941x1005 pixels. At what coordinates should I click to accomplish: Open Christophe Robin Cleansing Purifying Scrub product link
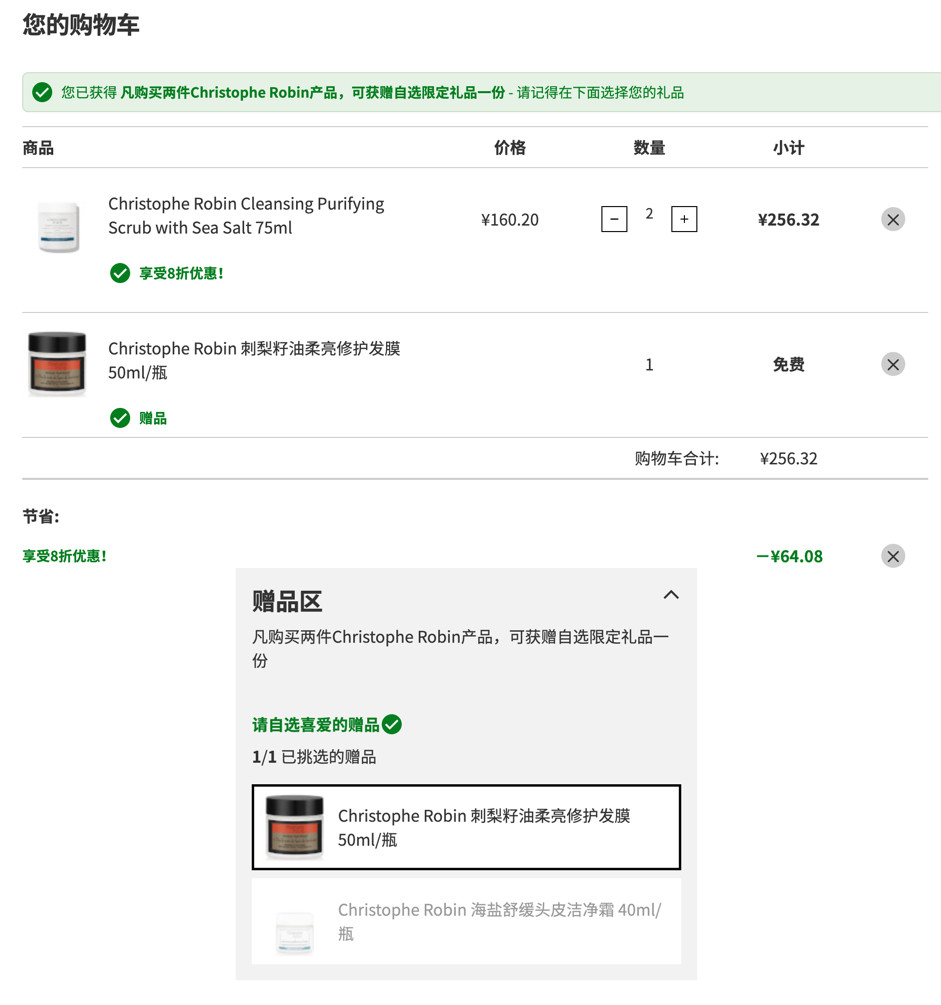click(x=246, y=215)
